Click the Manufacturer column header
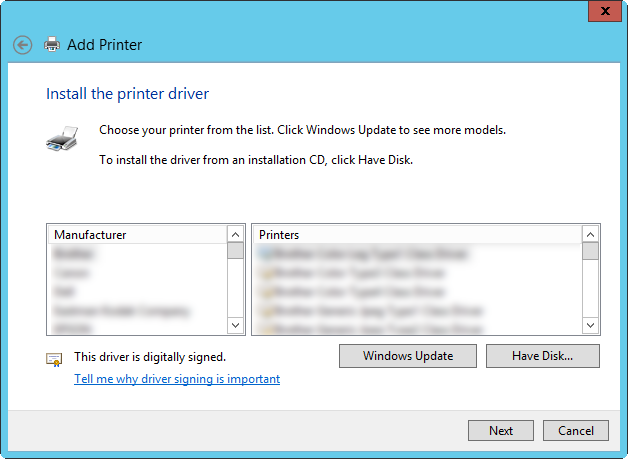The image size is (628, 459). tap(137, 235)
